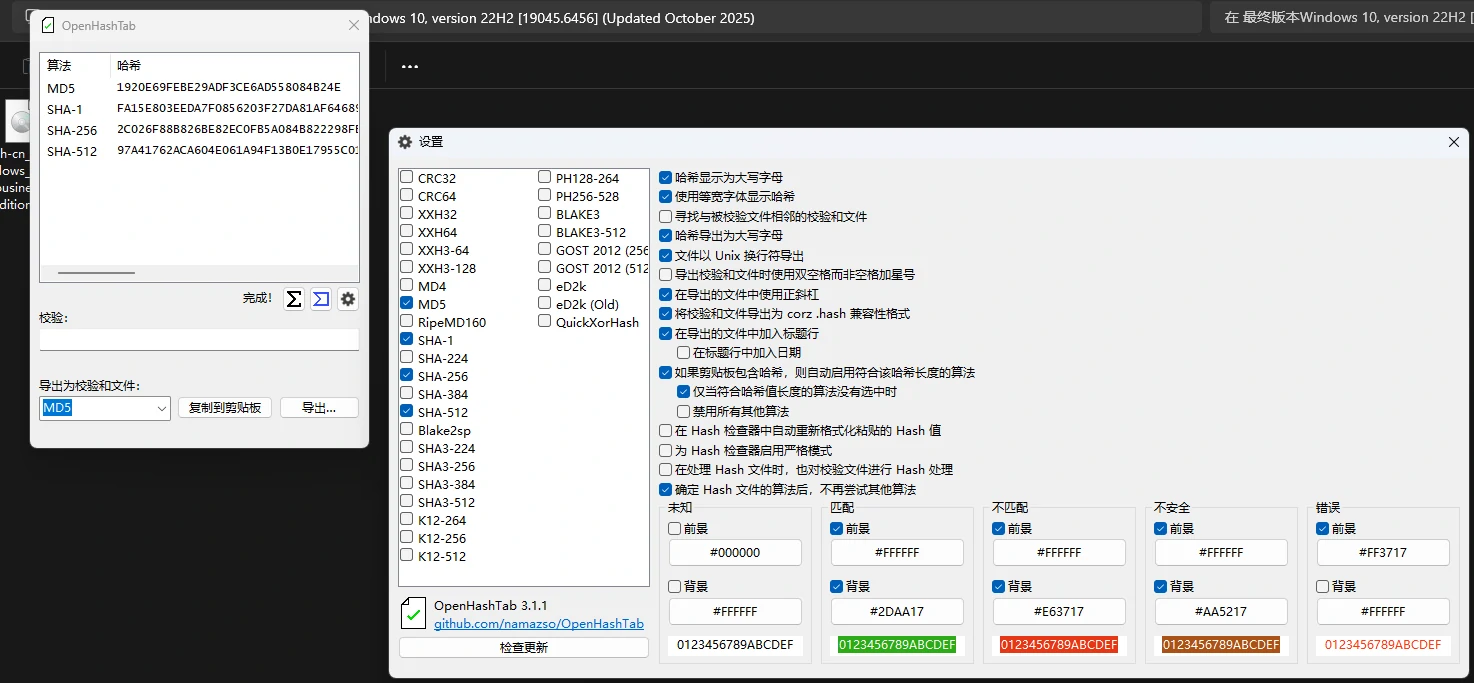Enable the BLAKE3 algorithm checkbox
This screenshot has width=1474, height=683.
545,214
